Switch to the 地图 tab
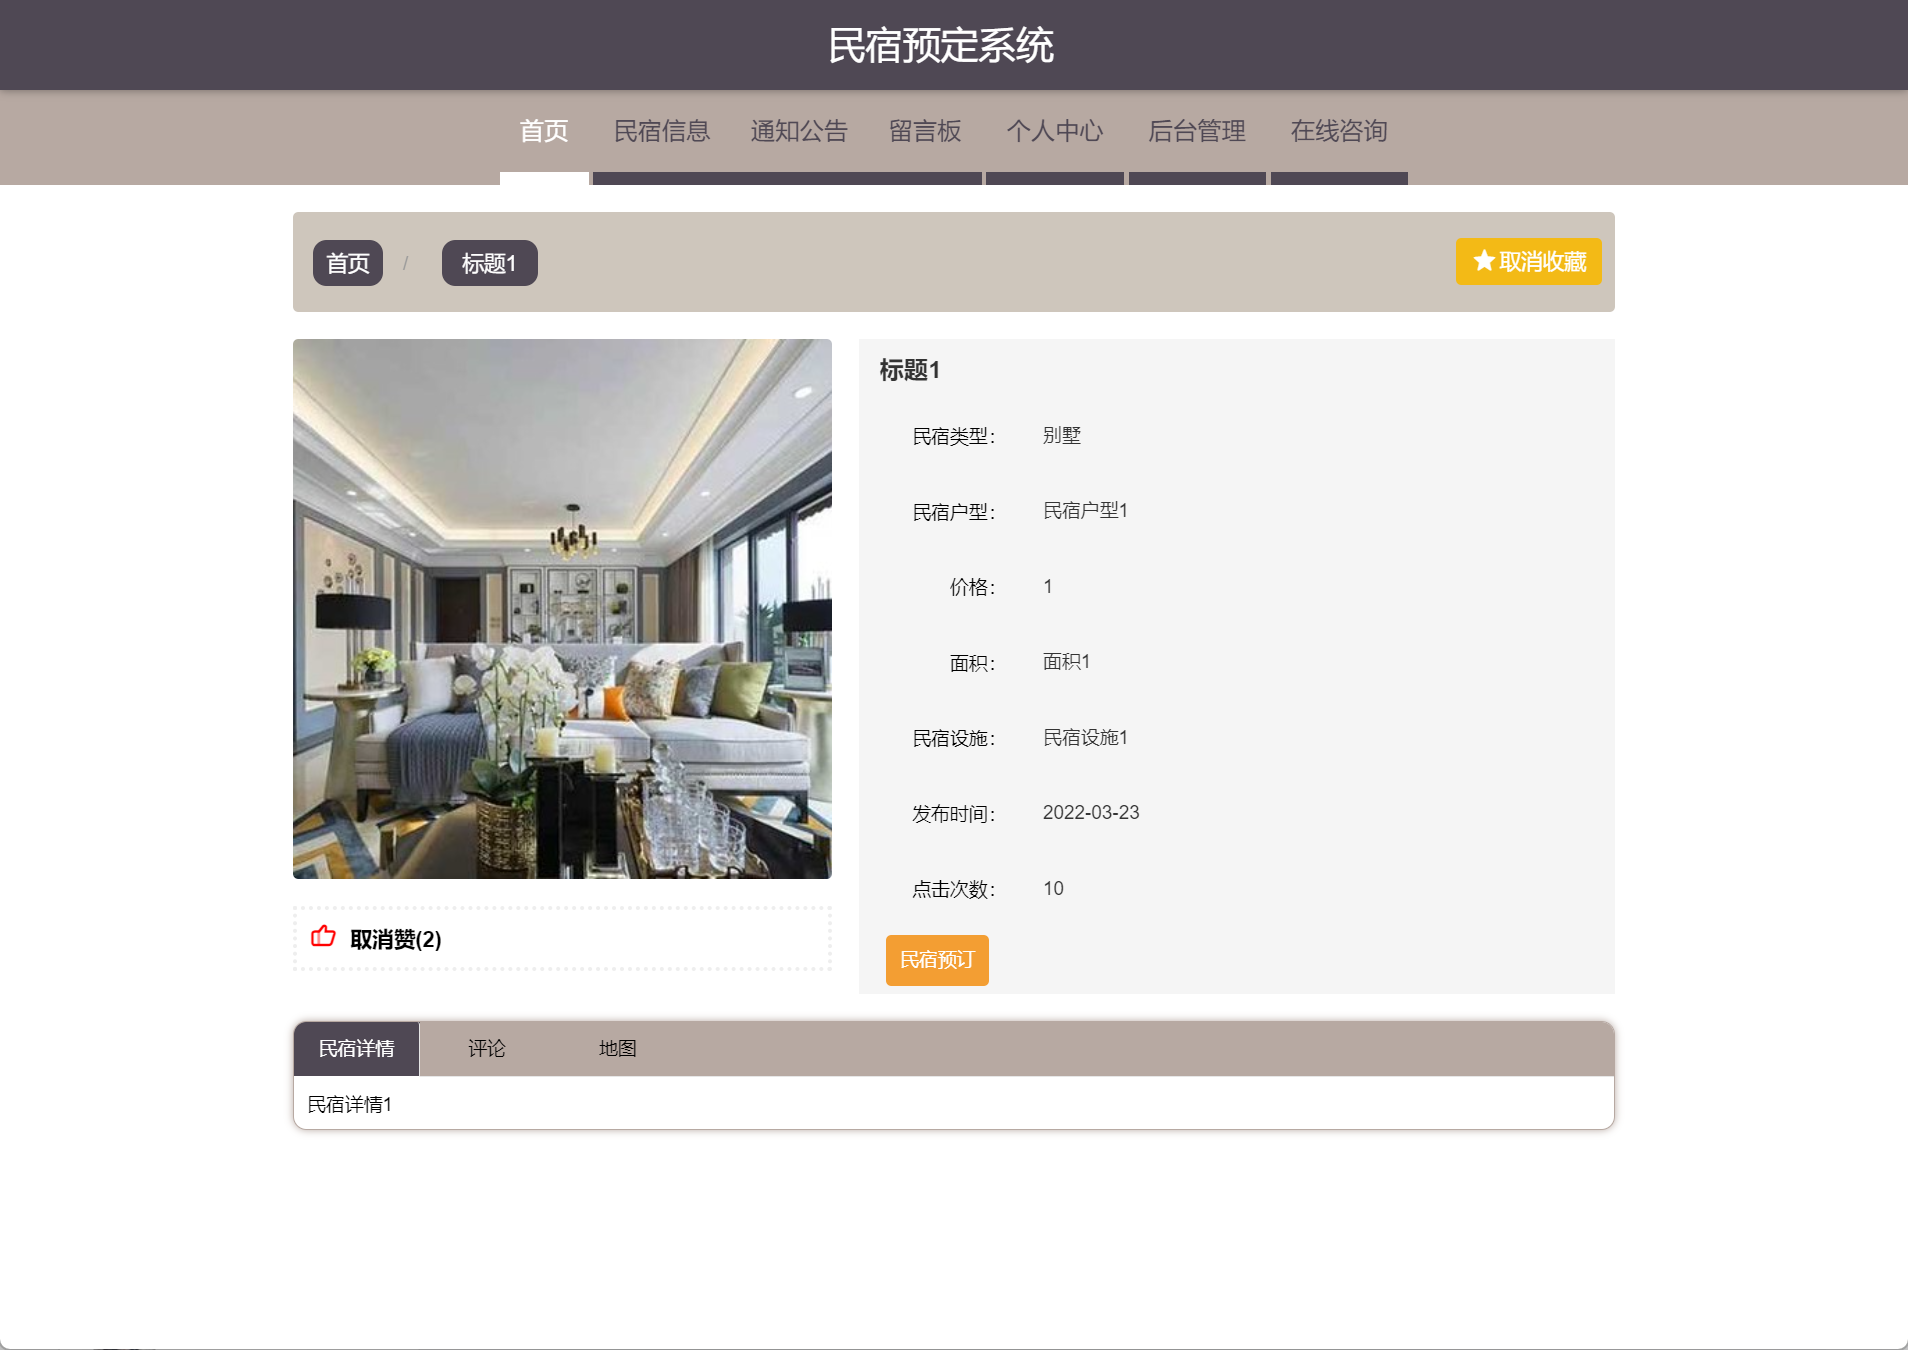The width and height of the screenshot is (1908, 1350). pos(617,1049)
